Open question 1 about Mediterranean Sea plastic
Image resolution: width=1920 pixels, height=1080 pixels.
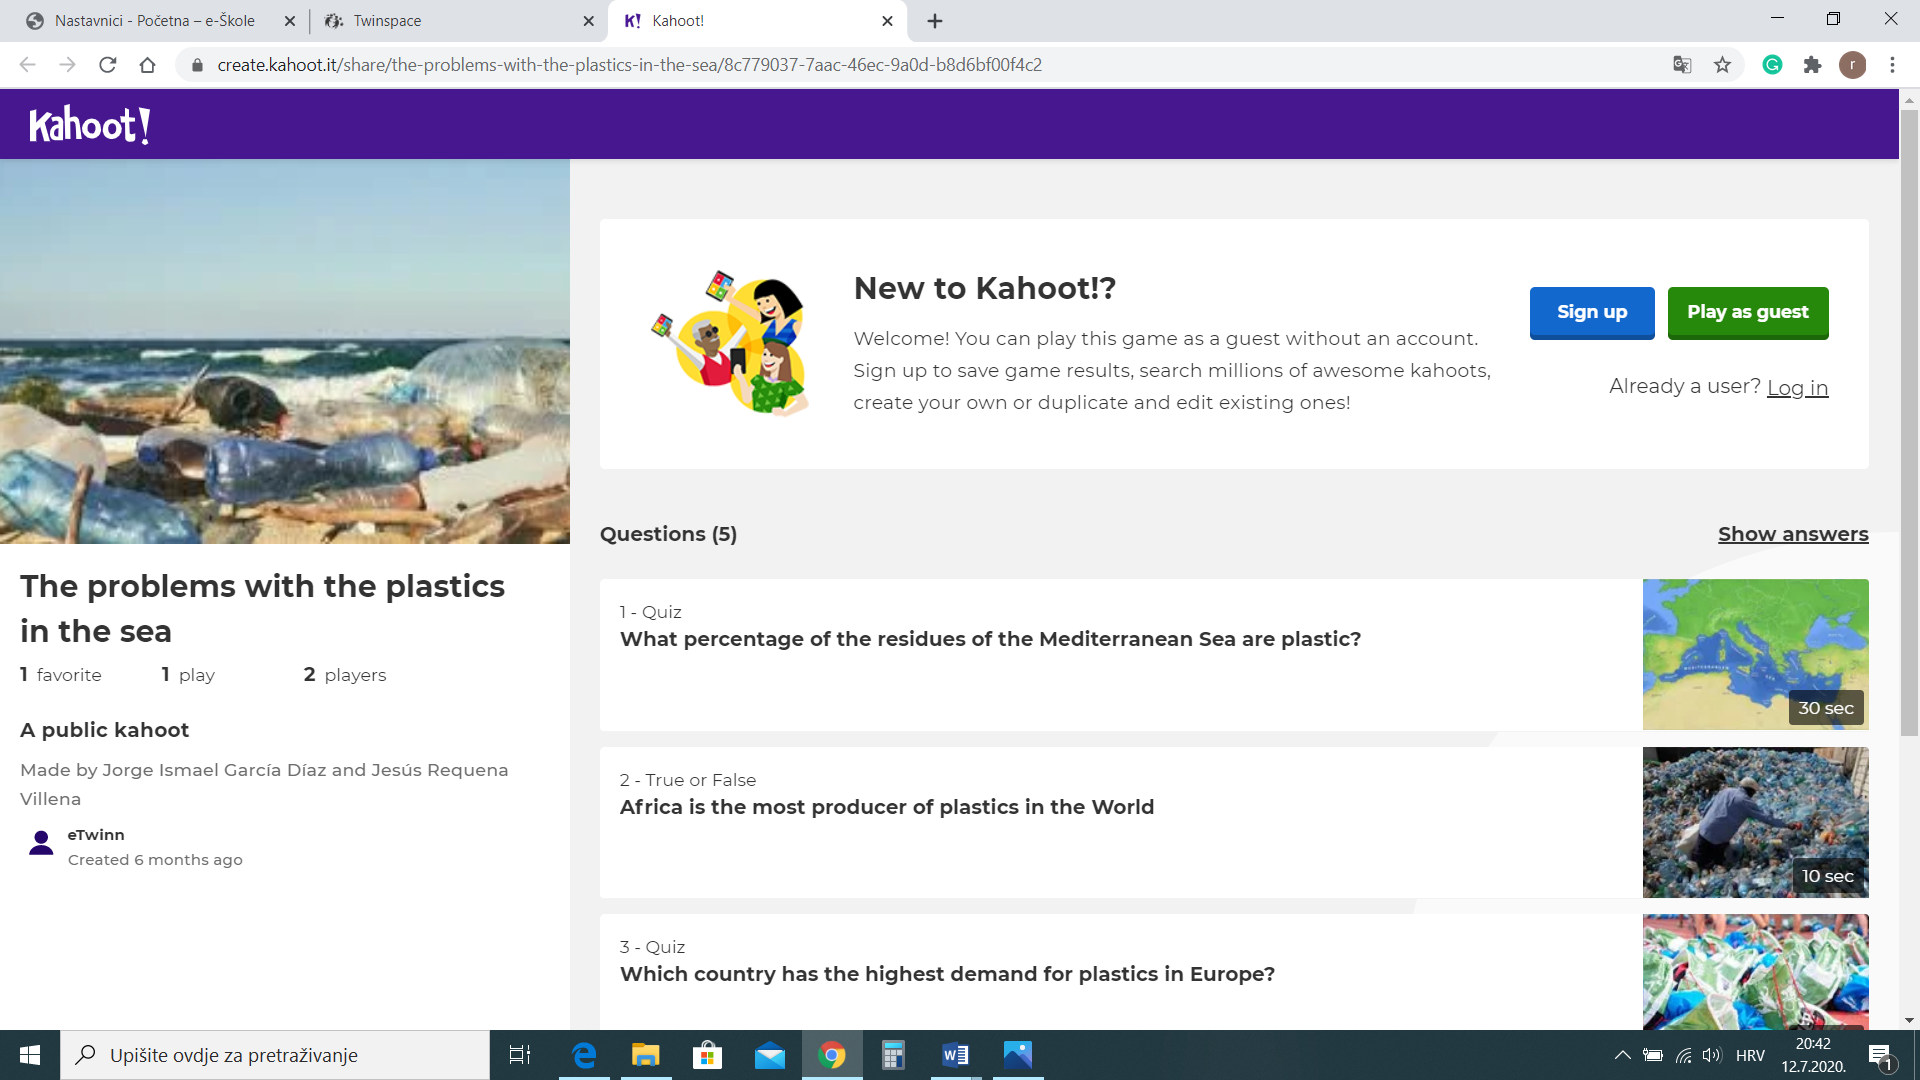click(1121, 654)
